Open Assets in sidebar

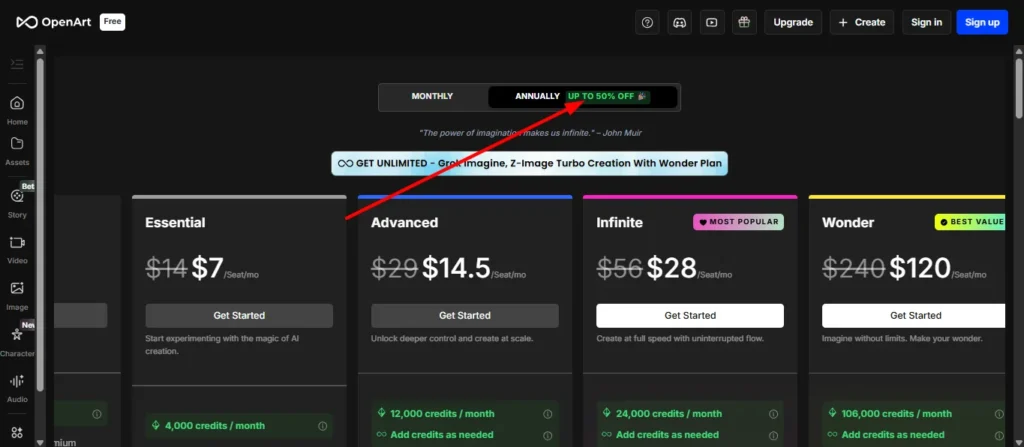(x=17, y=151)
